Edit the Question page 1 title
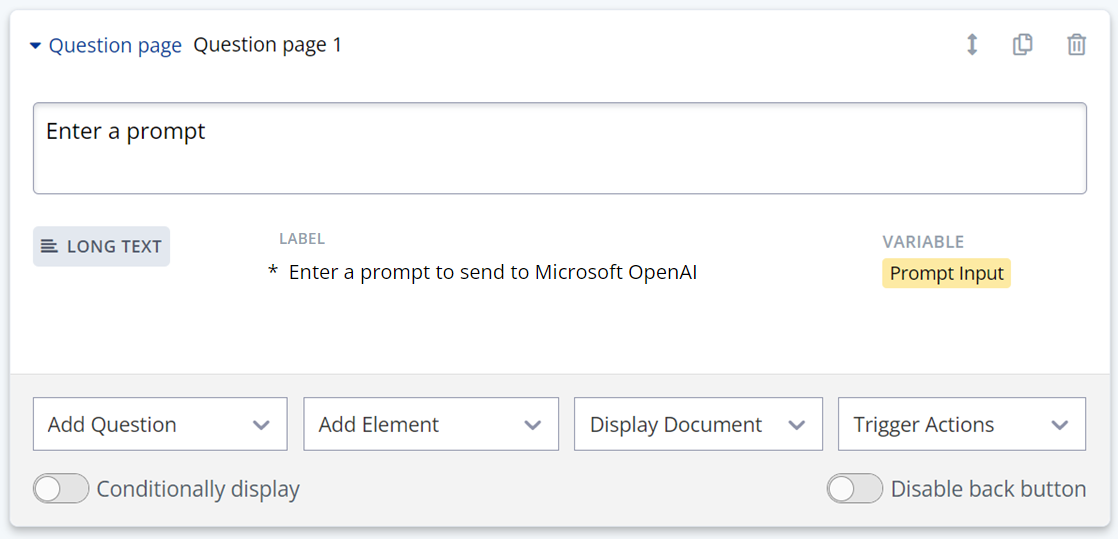 pos(267,45)
